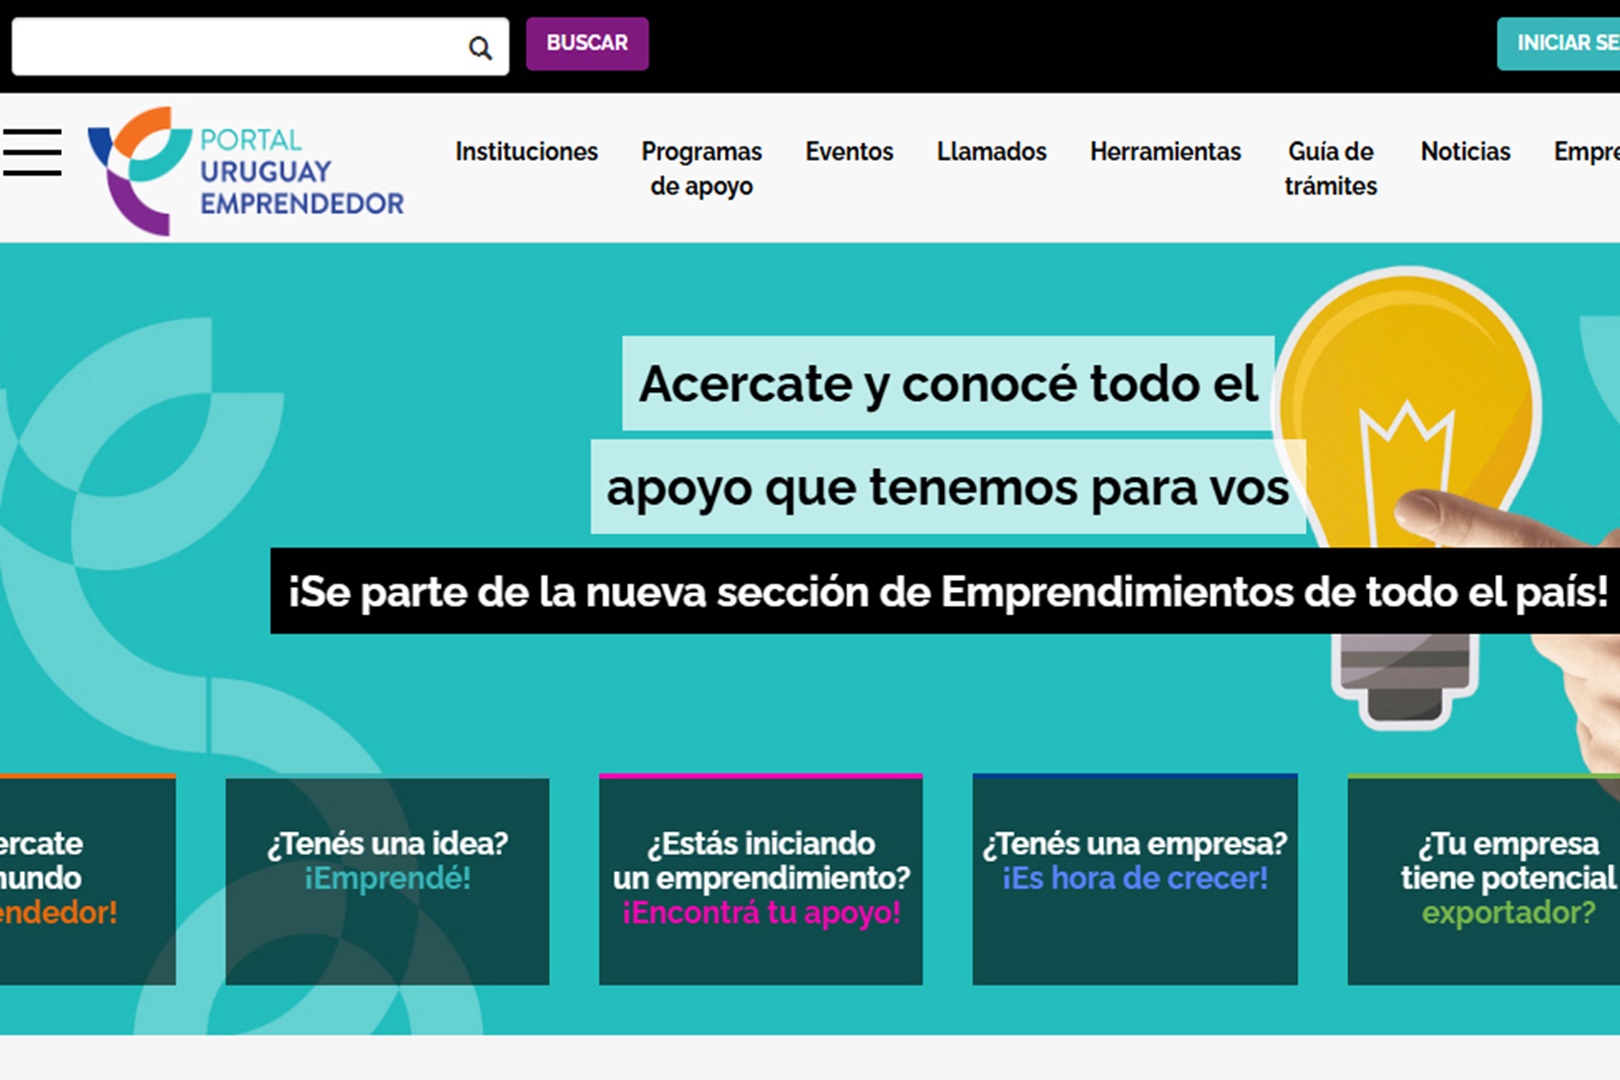Open the Eventos section
Screen dimensions: 1620x1080
[849, 151]
